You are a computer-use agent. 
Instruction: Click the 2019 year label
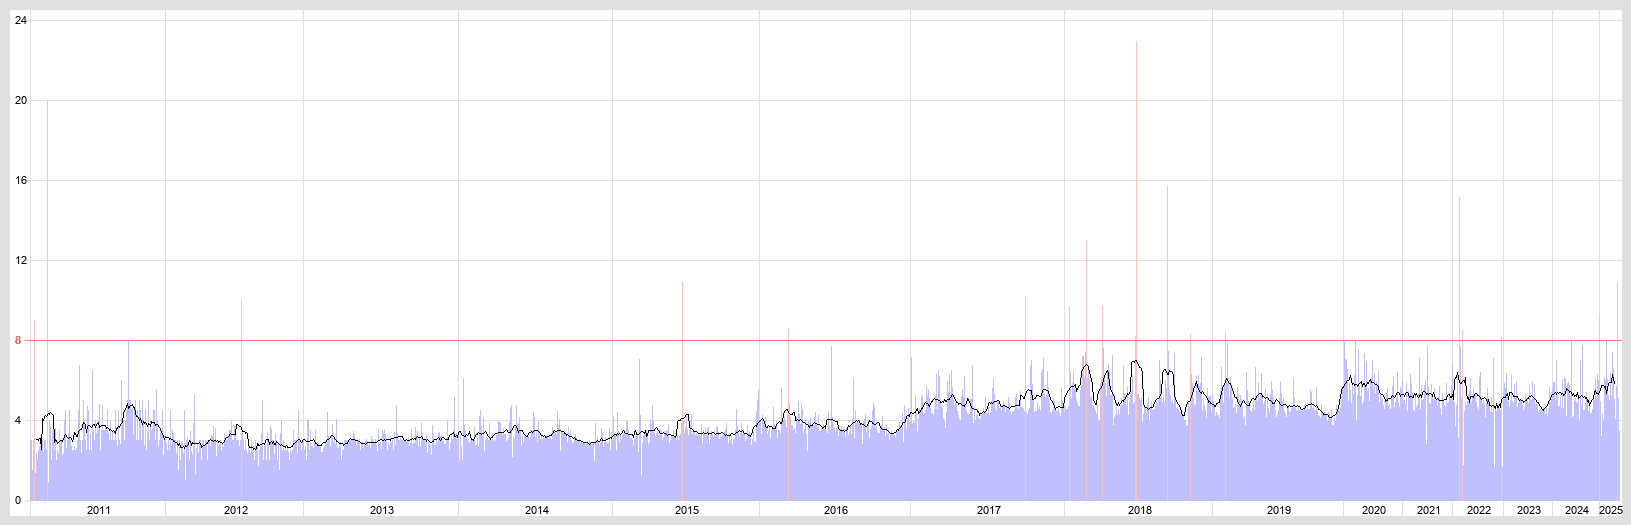(x=1278, y=510)
